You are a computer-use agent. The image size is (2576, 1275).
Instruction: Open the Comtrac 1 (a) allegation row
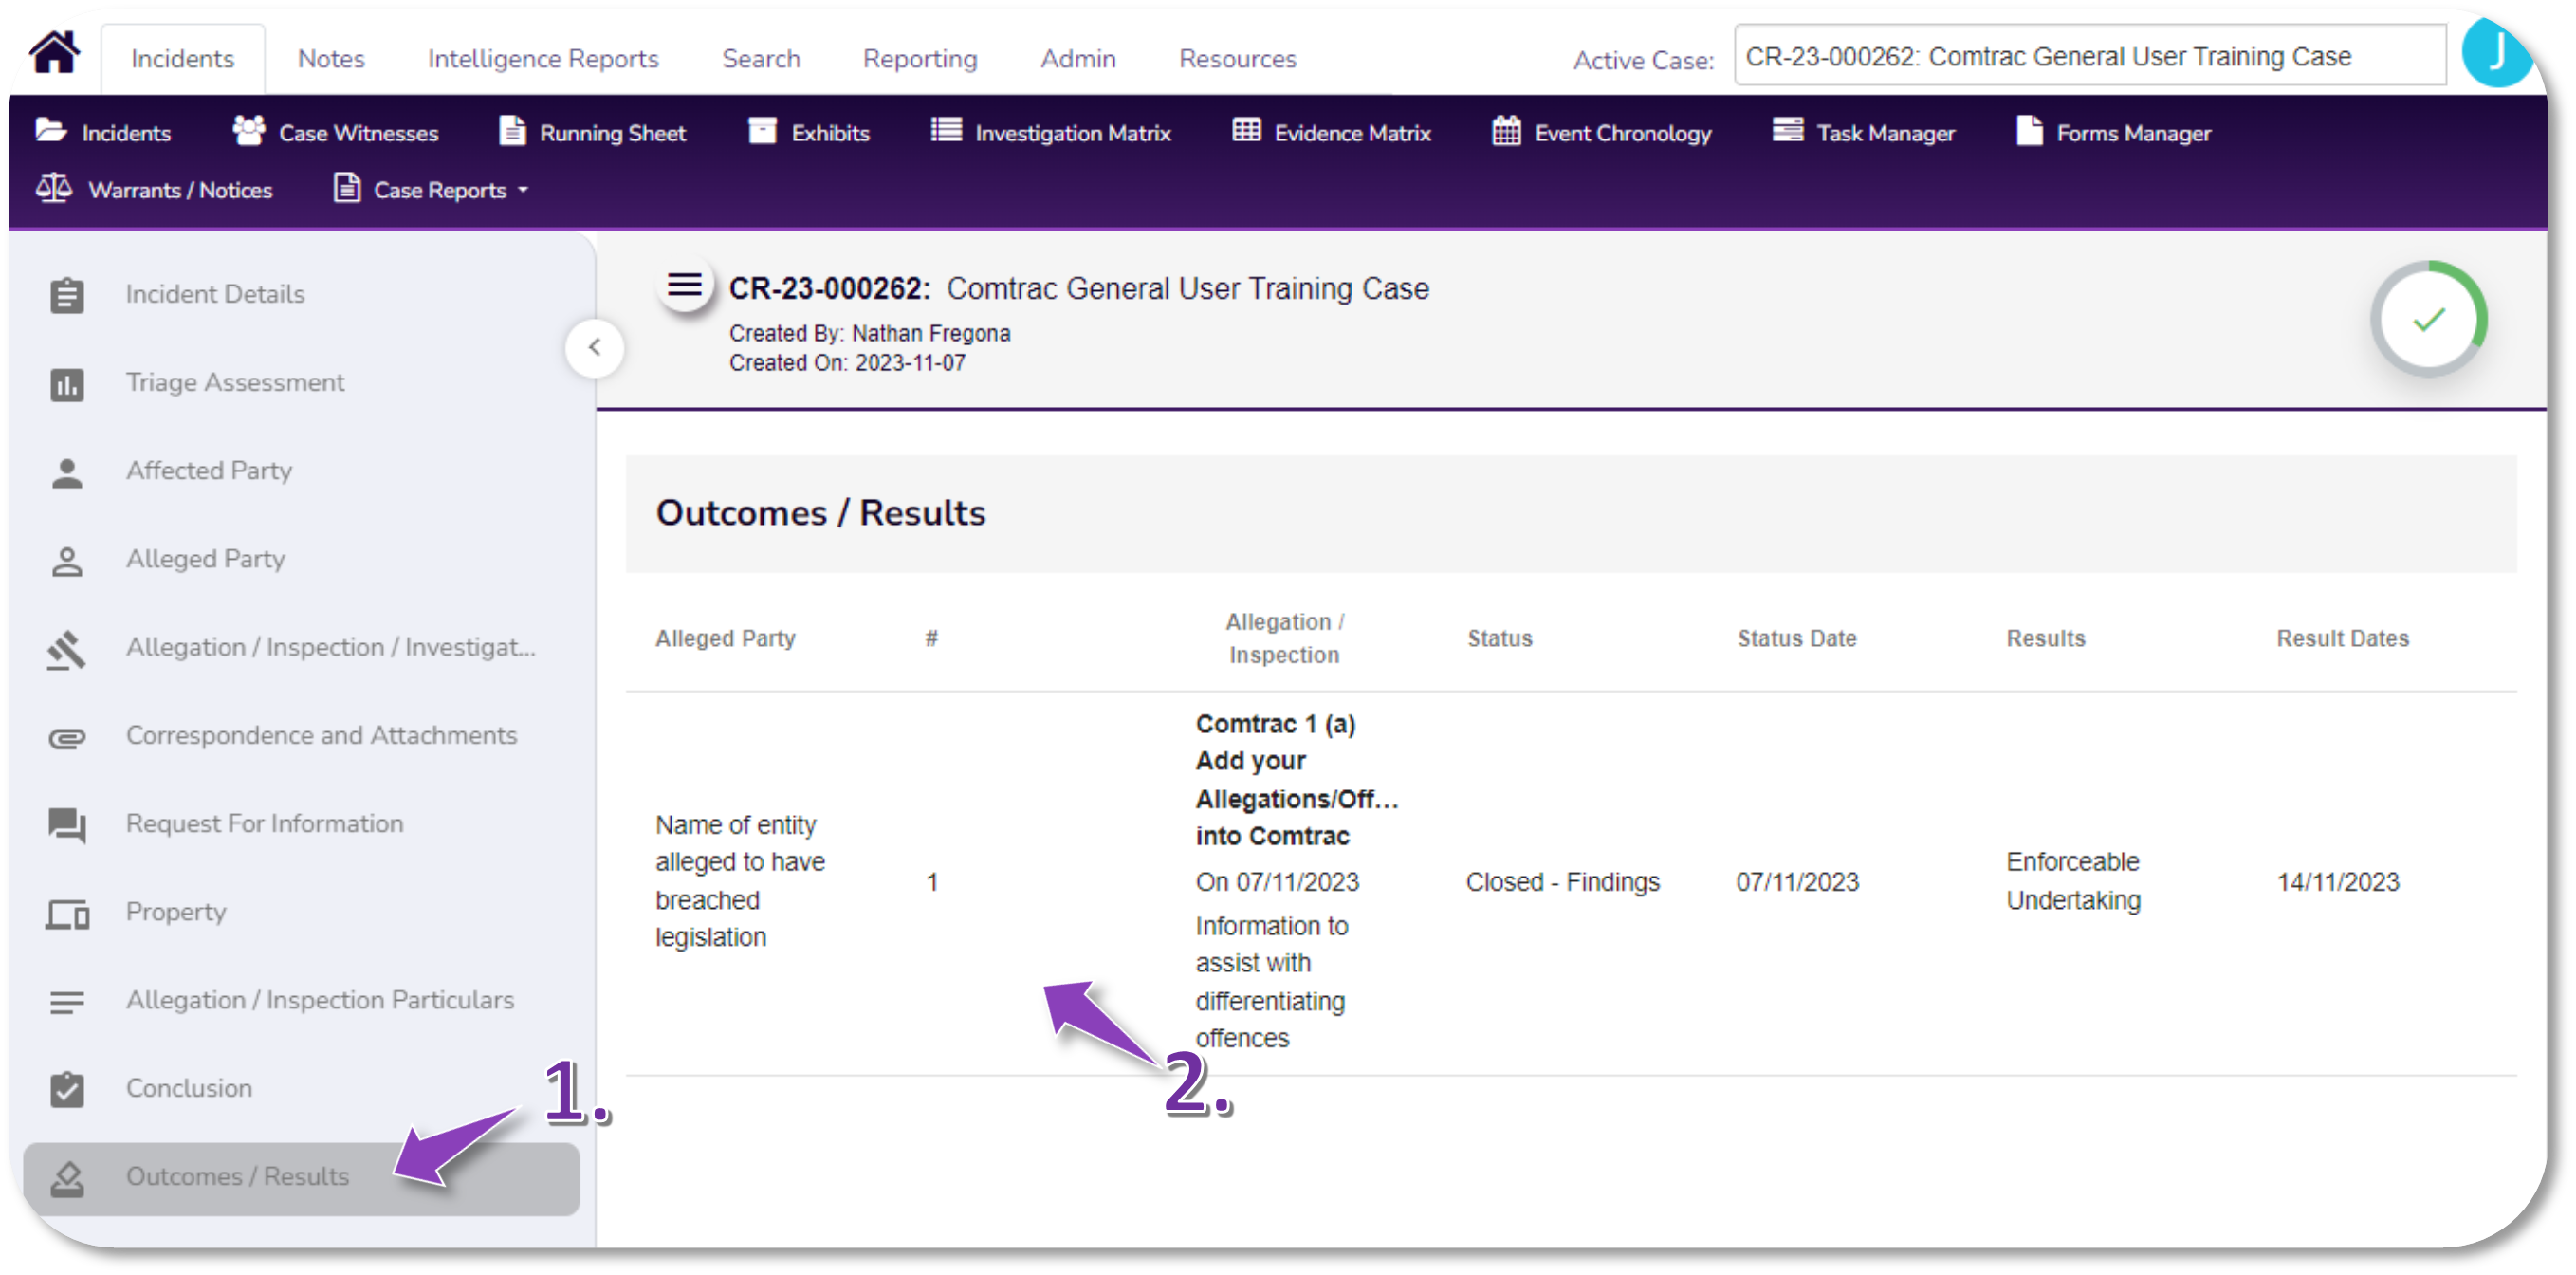point(1275,723)
